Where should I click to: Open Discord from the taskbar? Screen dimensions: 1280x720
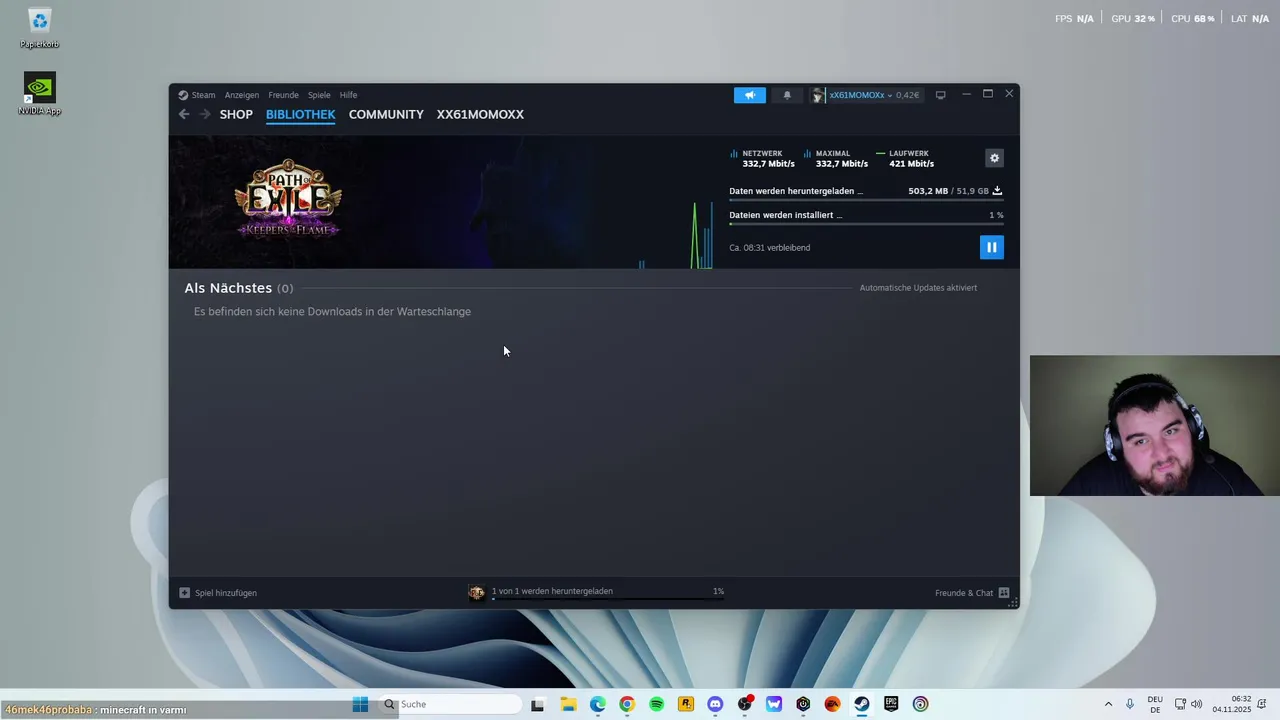click(715, 704)
